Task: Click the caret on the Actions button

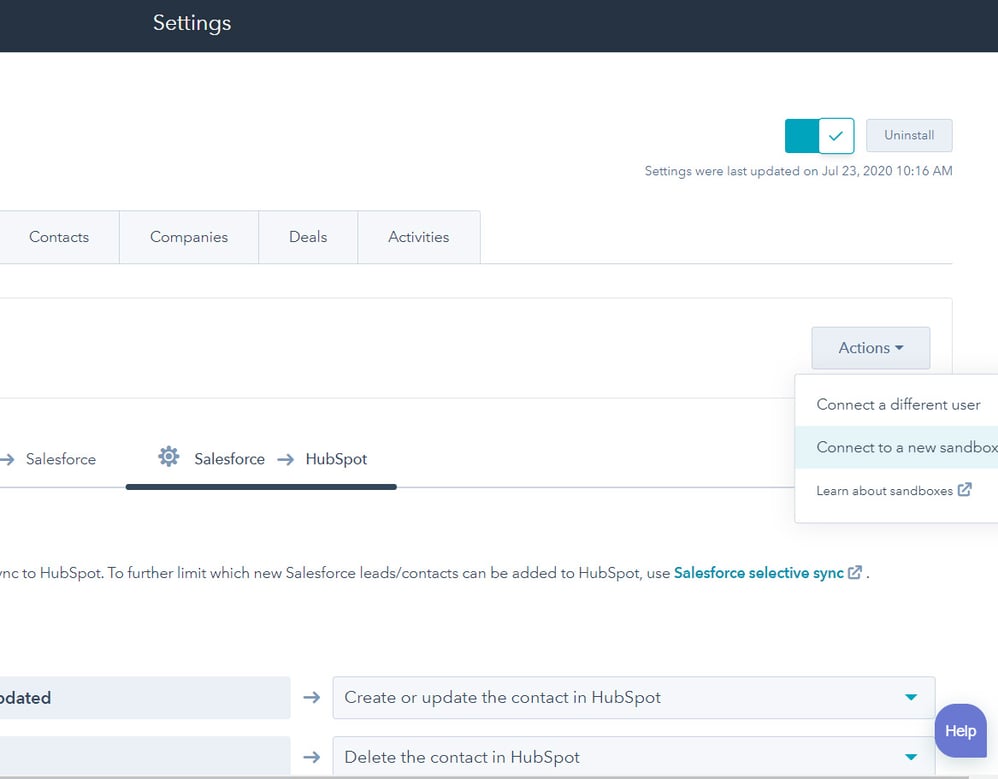Action: (x=897, y=348)
